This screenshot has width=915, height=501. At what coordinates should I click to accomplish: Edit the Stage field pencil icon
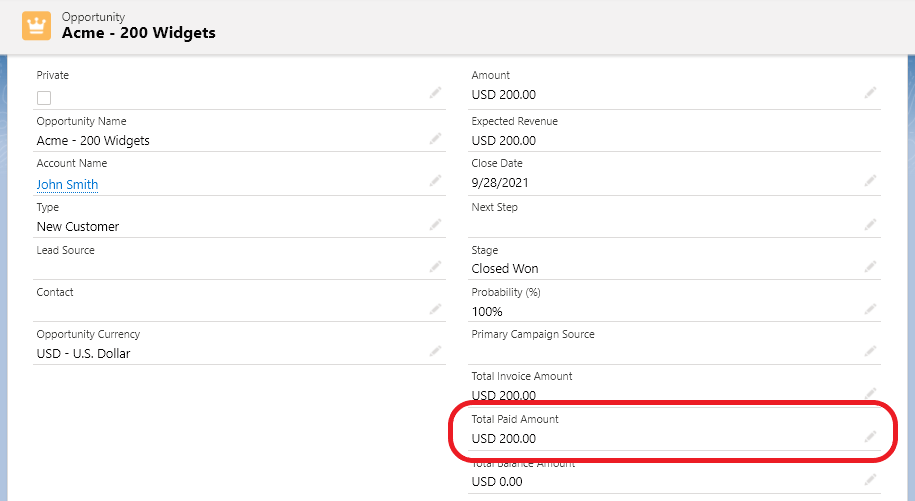871,266
